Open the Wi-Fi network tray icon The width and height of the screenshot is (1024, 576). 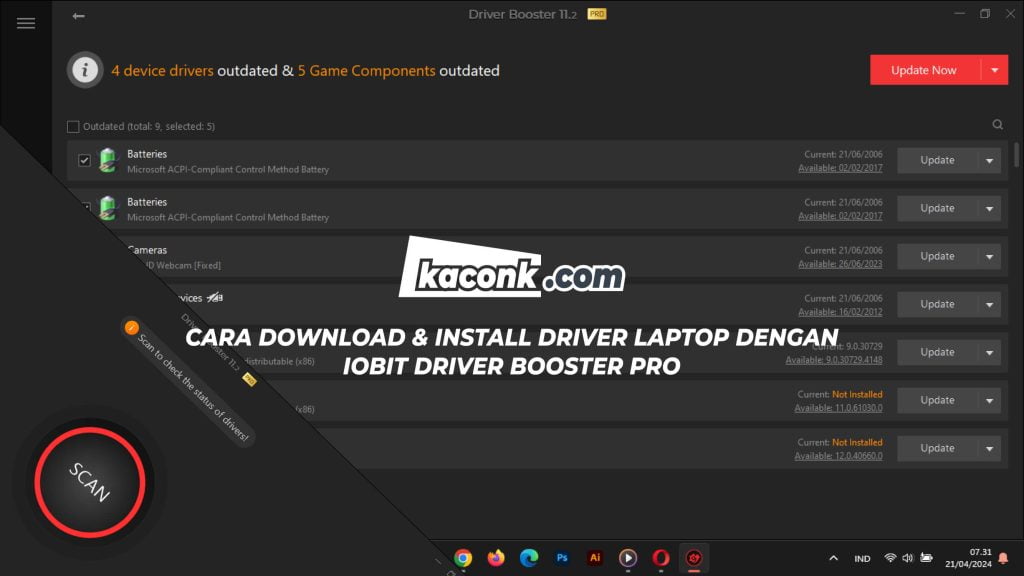pyautogui.click(x=889, y=558)
